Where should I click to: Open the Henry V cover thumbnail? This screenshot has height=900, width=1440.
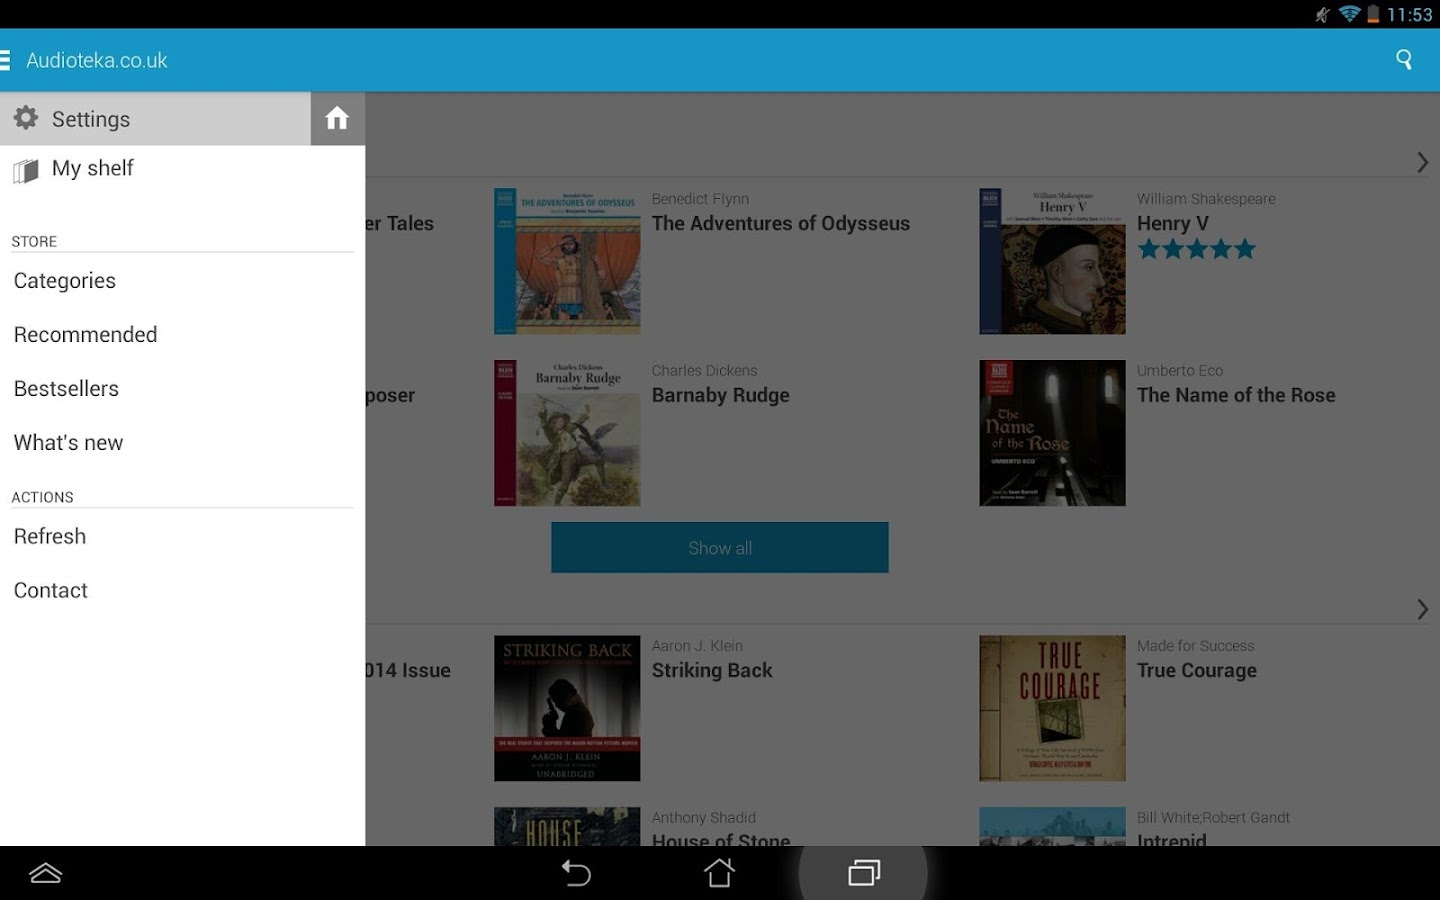click(x=1052, y=261)
